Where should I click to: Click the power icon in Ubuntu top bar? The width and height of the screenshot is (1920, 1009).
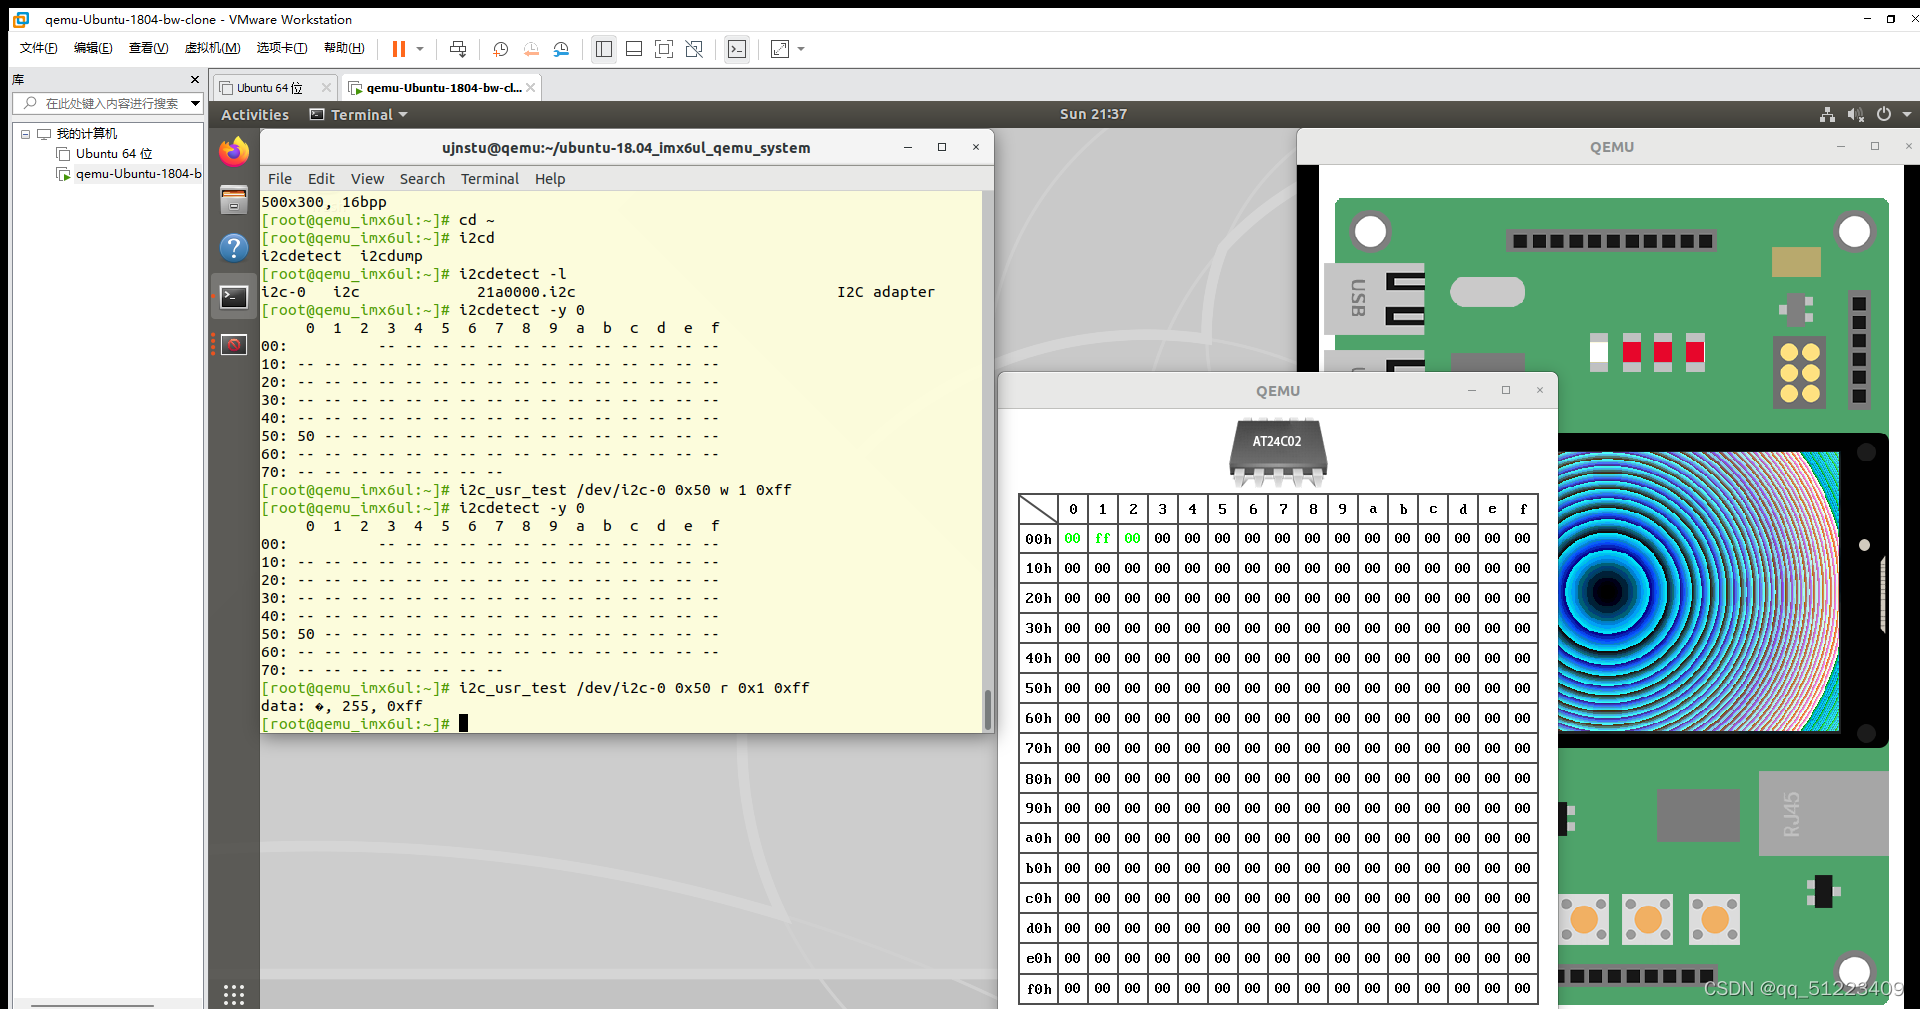click(x=1884, y=114)
